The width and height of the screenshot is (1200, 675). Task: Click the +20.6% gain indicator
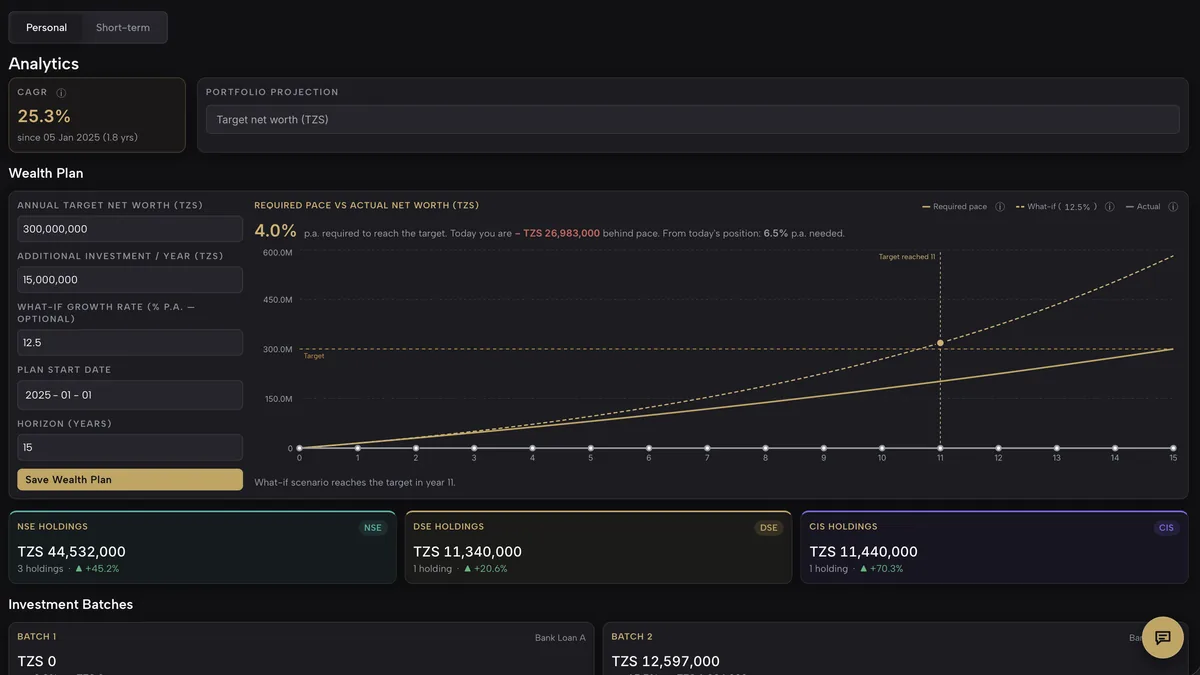(486, 569)
